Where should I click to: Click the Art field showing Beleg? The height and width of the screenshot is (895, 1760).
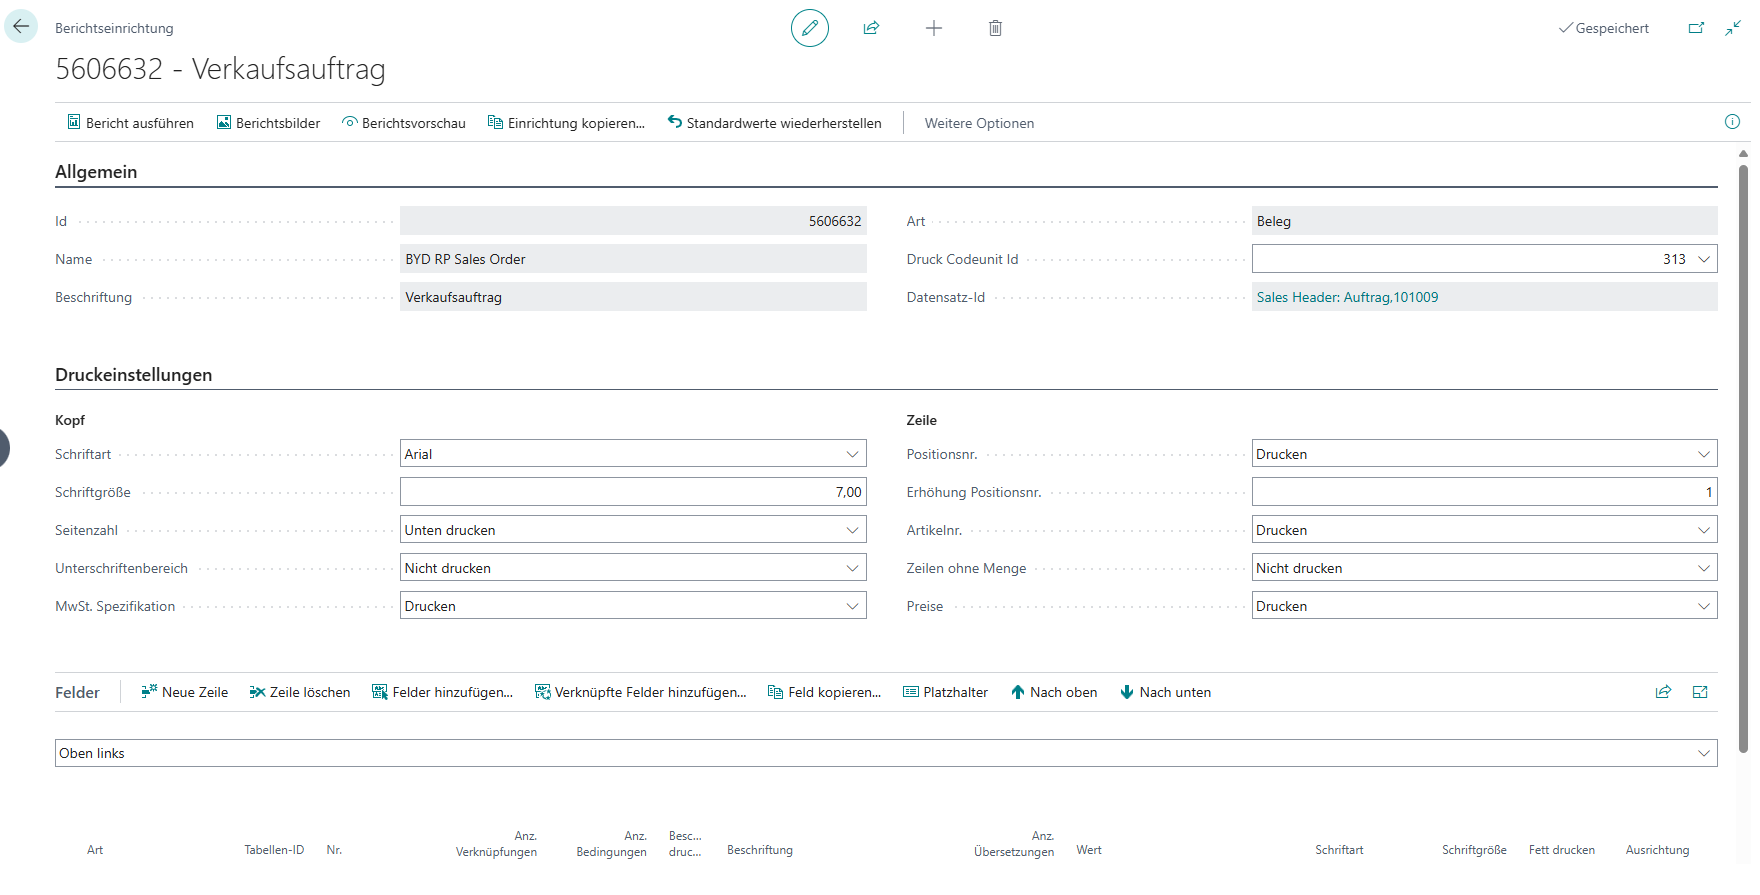click(1484, 221)
